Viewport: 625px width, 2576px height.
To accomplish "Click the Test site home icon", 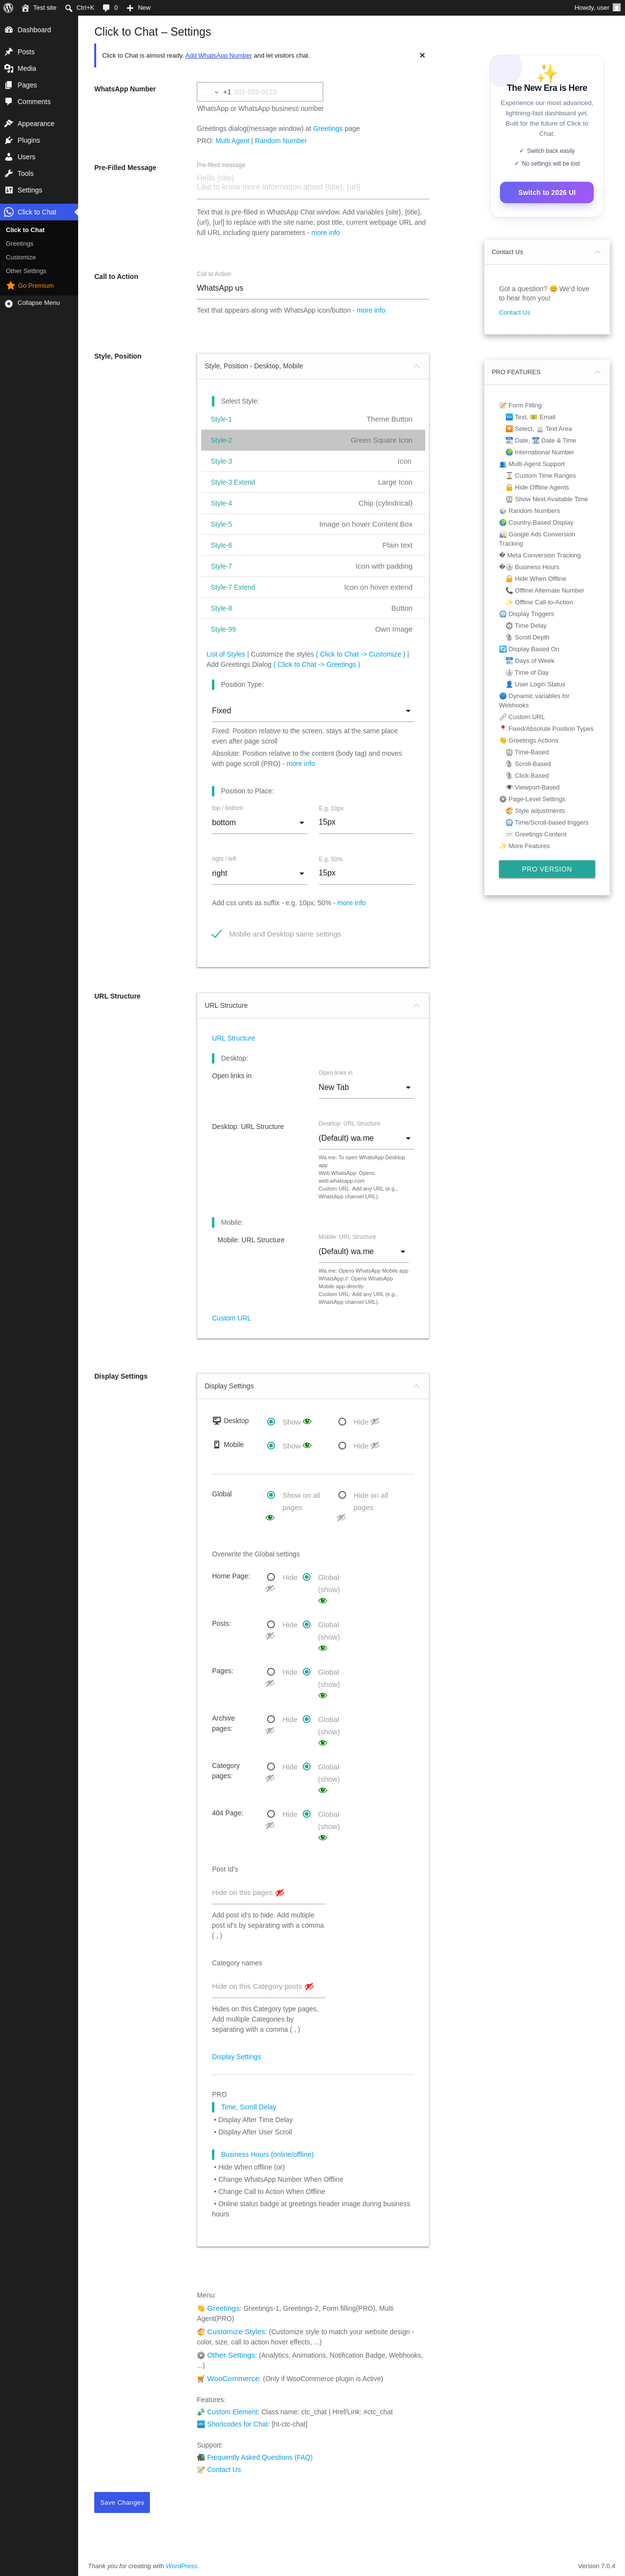I will [25, 7].
